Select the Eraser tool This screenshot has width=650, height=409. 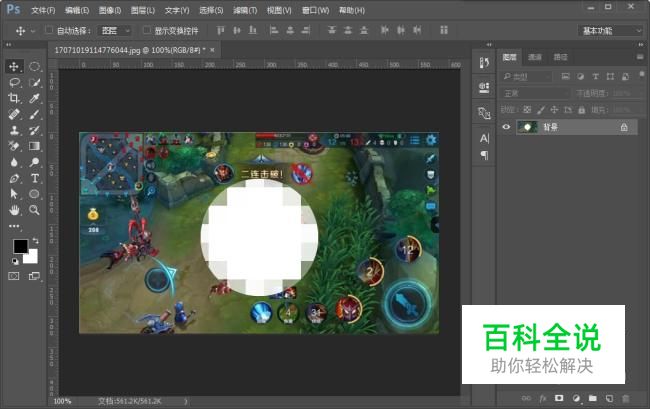14,146
